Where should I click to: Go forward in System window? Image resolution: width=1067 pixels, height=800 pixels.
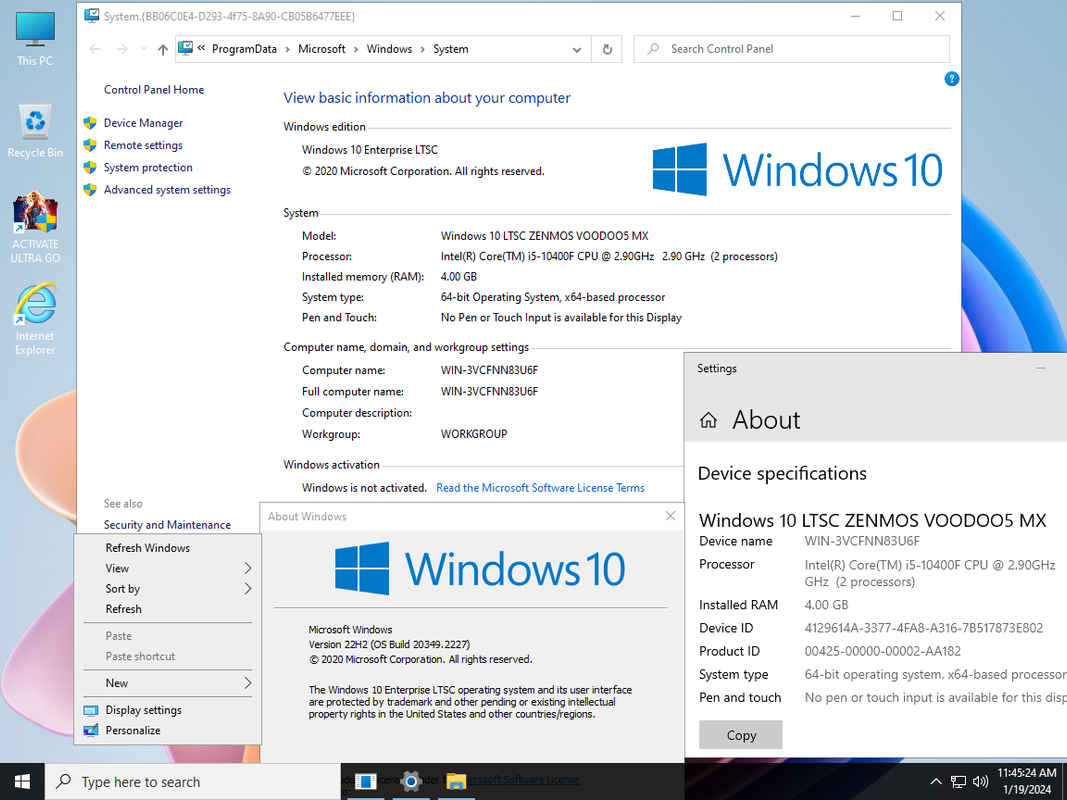(122, 49)
